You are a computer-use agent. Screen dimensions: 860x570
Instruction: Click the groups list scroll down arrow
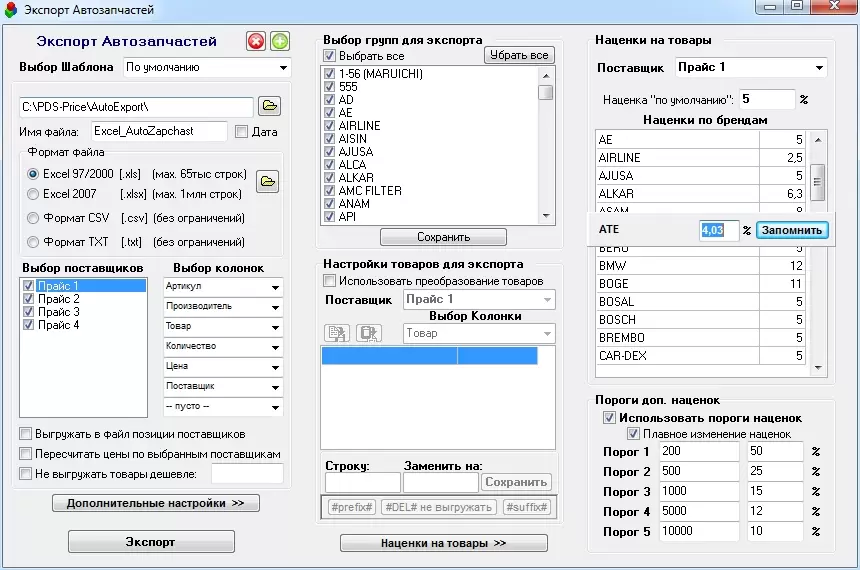pos(546,216)
